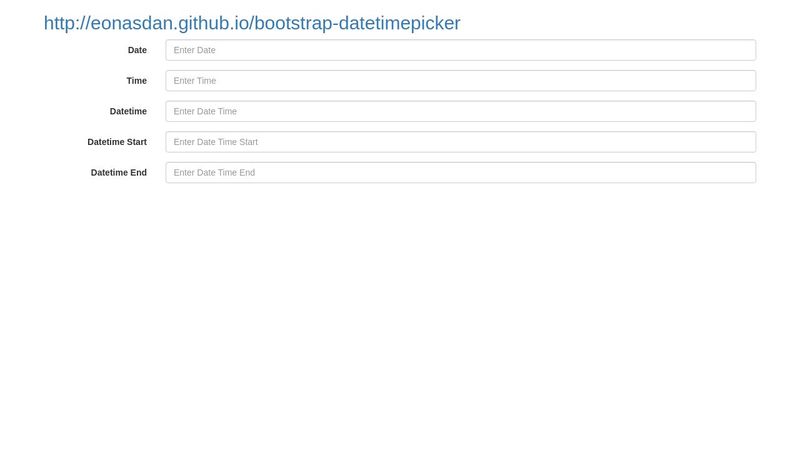Open the date picker via the Date box
The image size is (800, 450).
pos(461,50)
